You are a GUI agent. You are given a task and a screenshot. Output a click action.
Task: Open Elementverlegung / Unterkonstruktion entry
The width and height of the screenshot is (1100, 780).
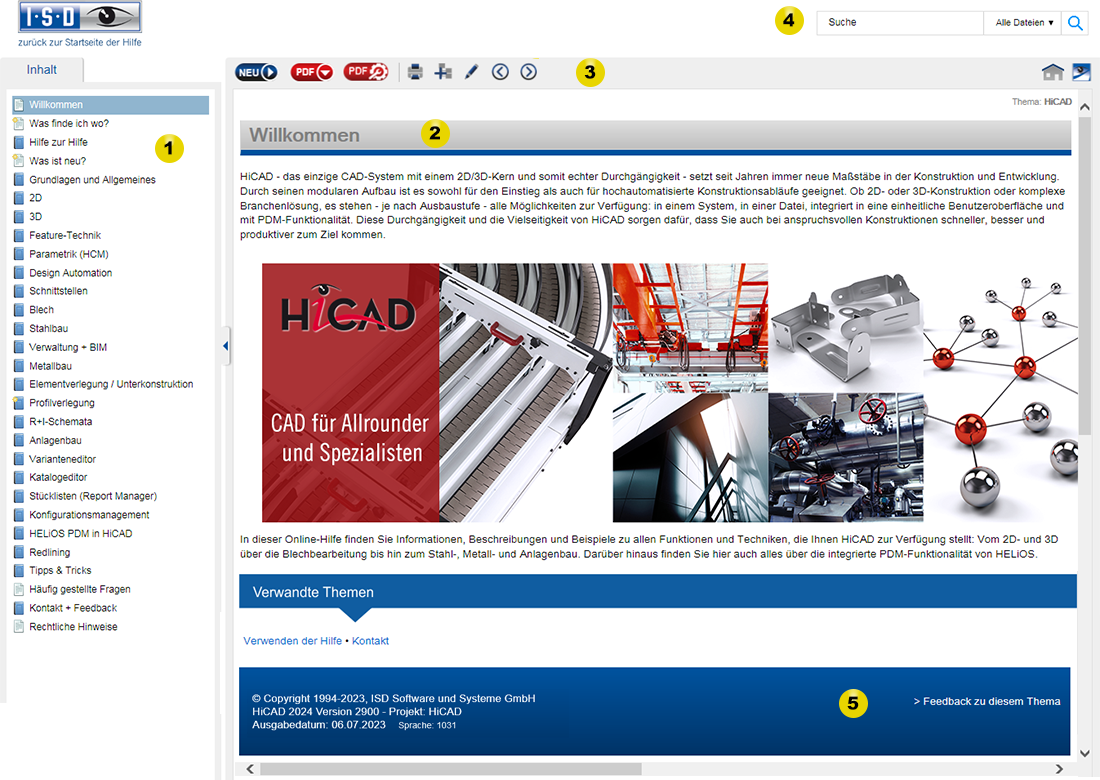point(111,384)
